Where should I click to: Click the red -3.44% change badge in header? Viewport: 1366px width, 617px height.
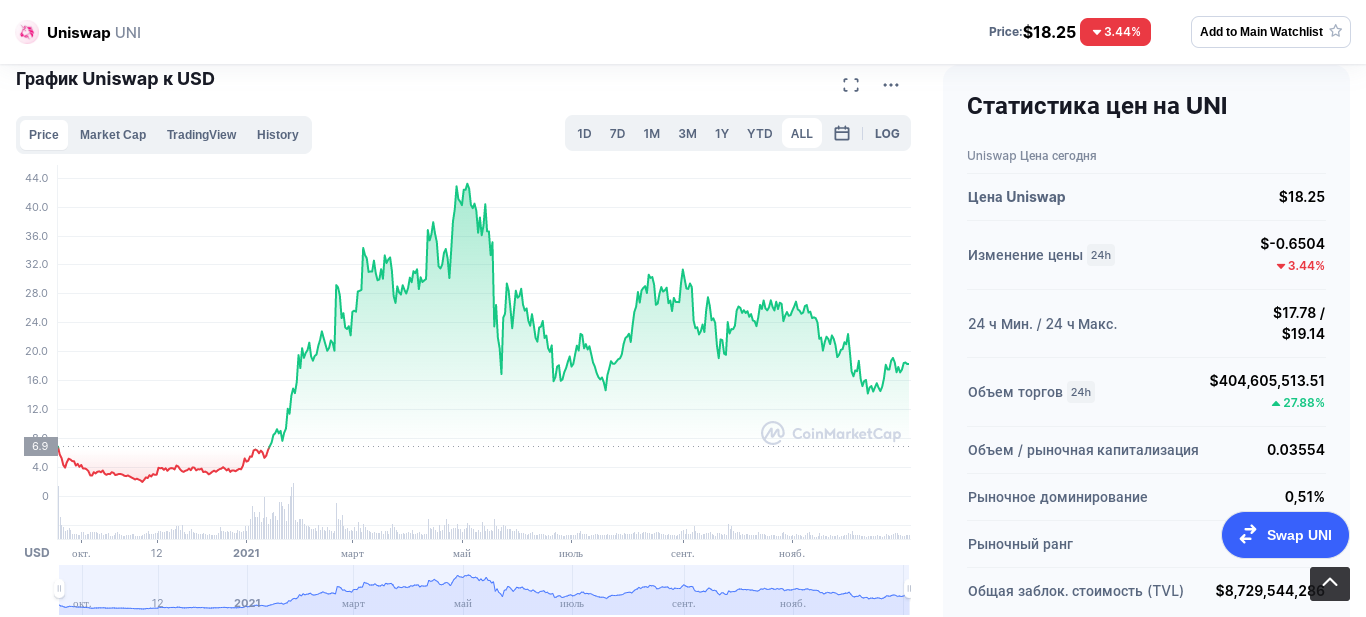[1115, 32]
